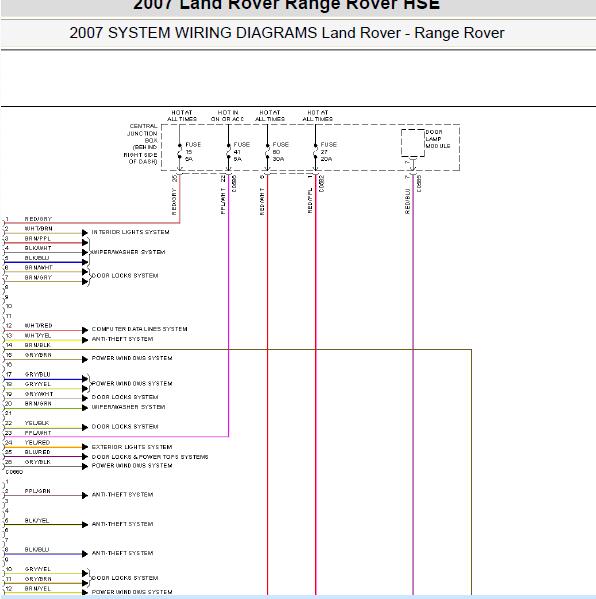Click the BLU/RED wire label

tap(37, 452)
